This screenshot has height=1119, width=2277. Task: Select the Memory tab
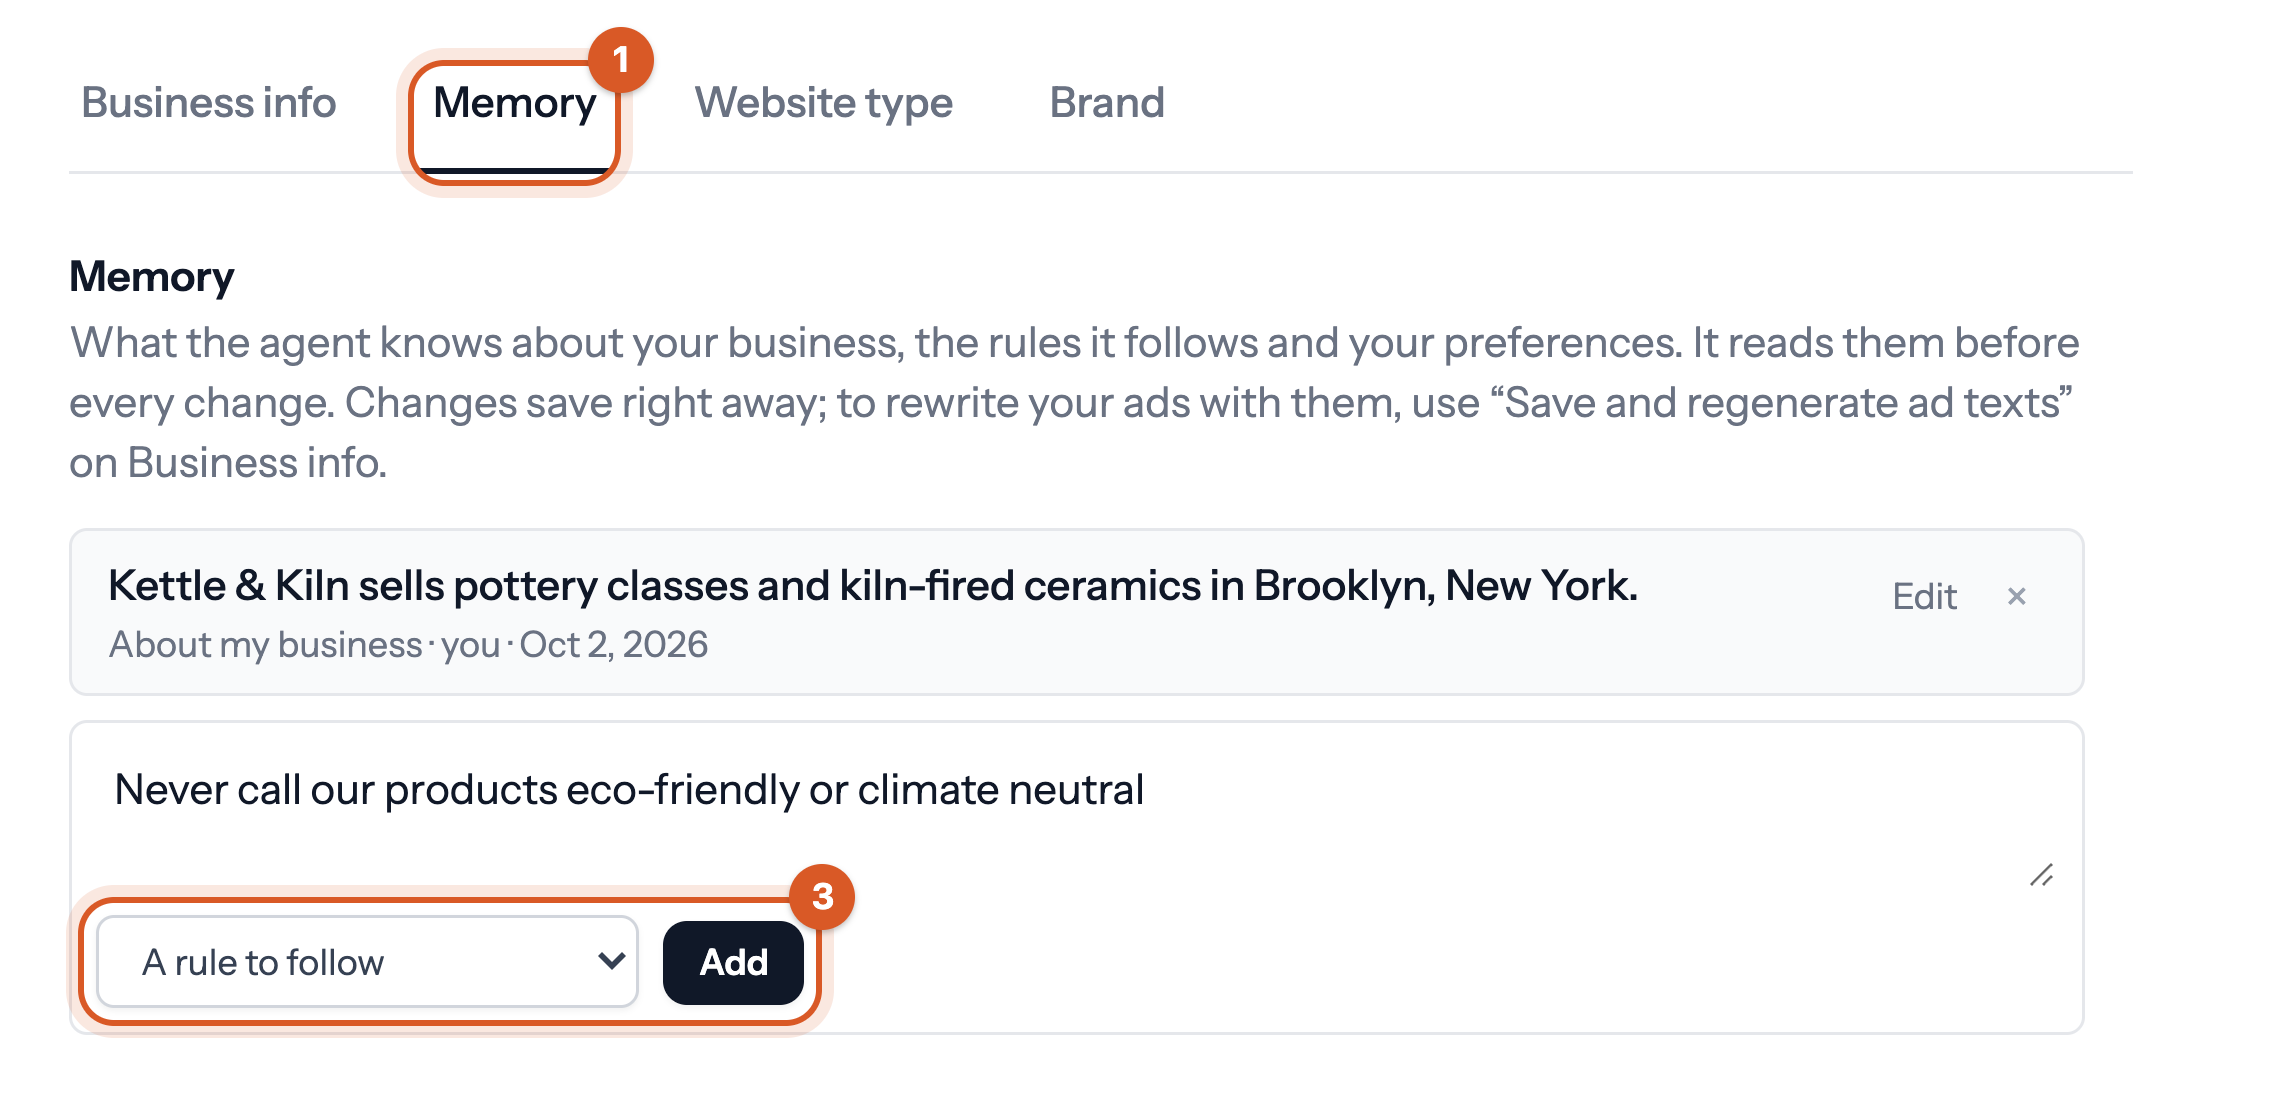tap(514, 103)
